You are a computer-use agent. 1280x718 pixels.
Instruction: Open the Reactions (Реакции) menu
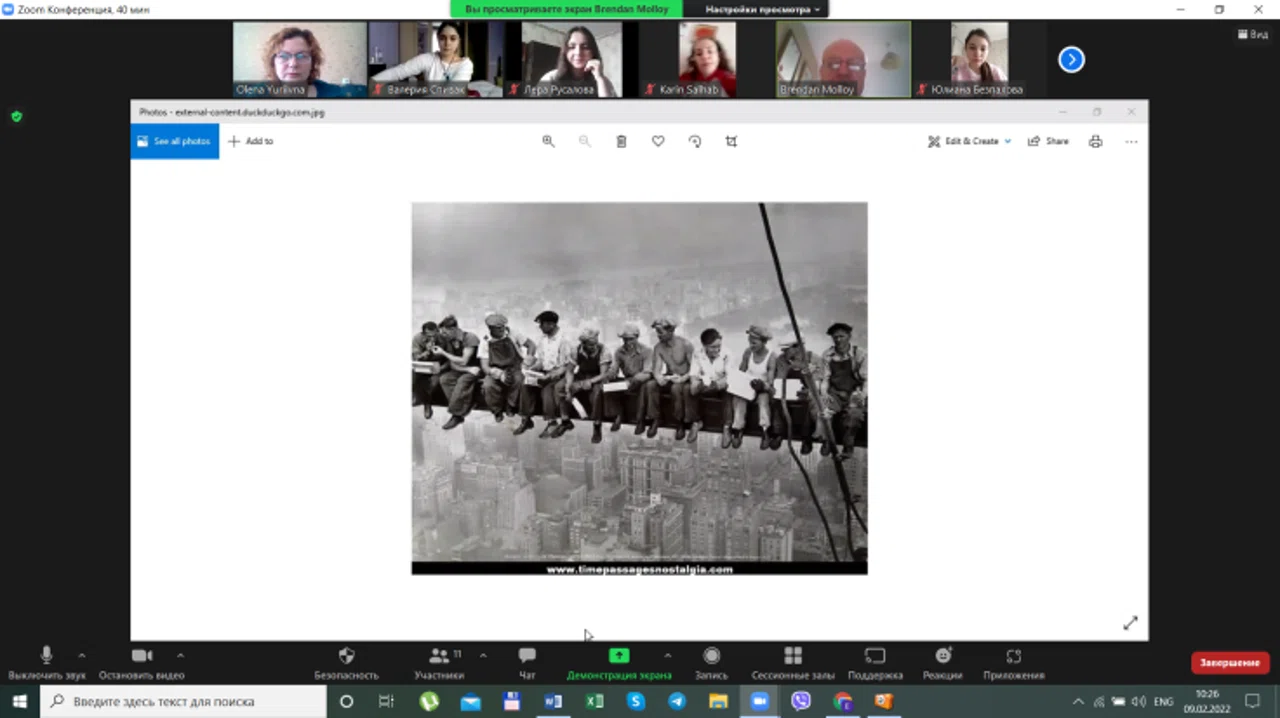coord(943,662)
